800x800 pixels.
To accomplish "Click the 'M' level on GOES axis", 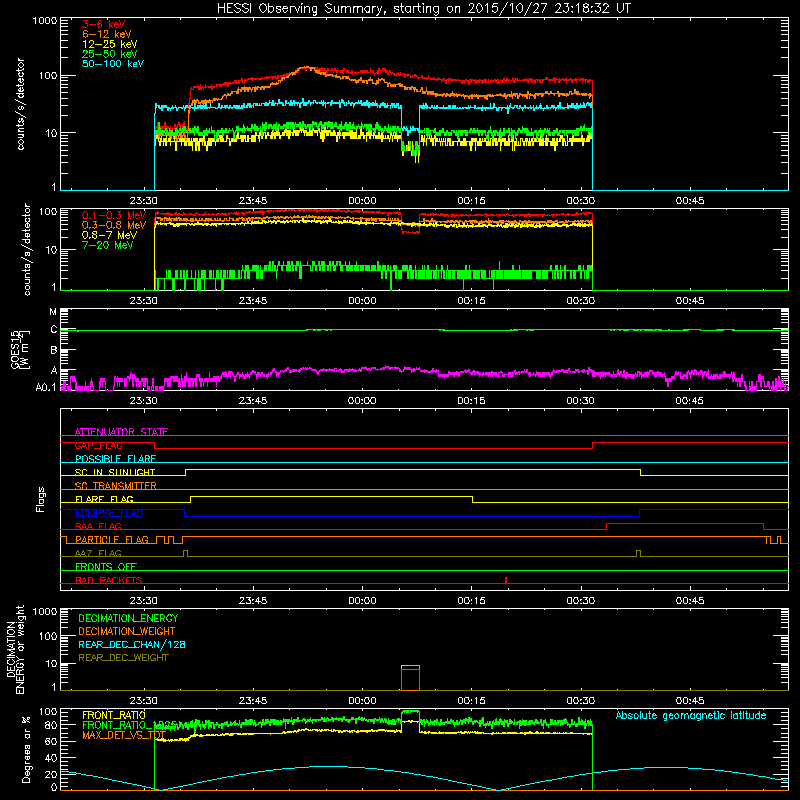I will (x=53, y=312).
